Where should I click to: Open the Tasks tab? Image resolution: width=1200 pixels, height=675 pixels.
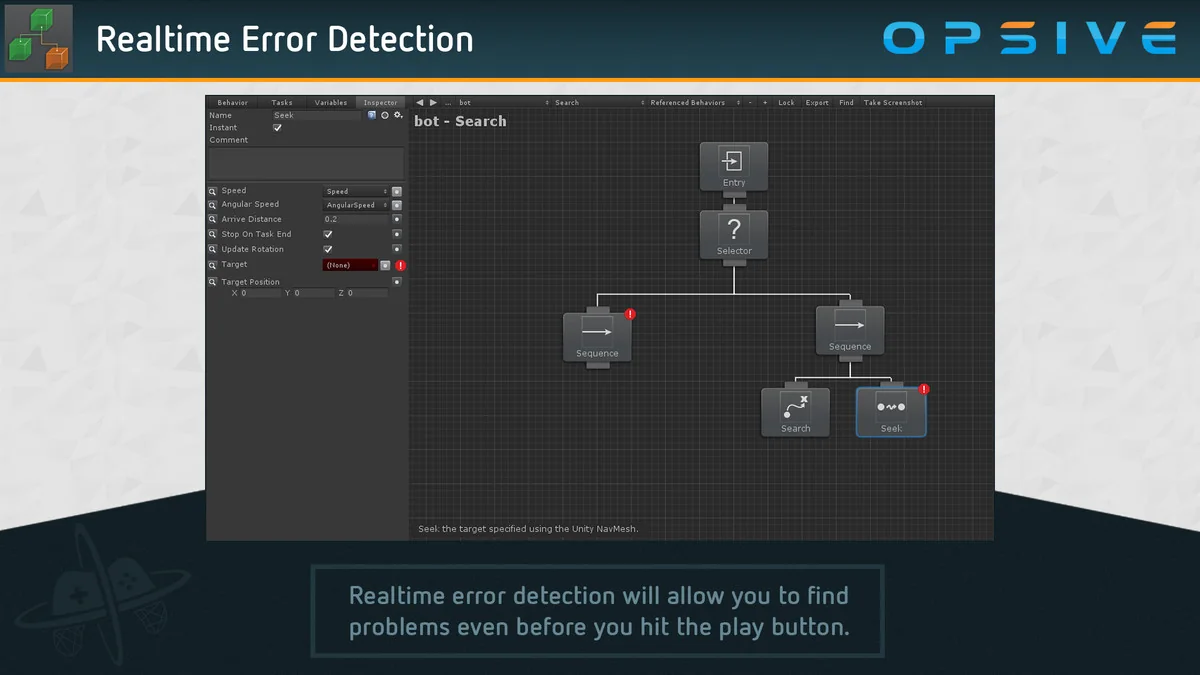click(281, 102)
